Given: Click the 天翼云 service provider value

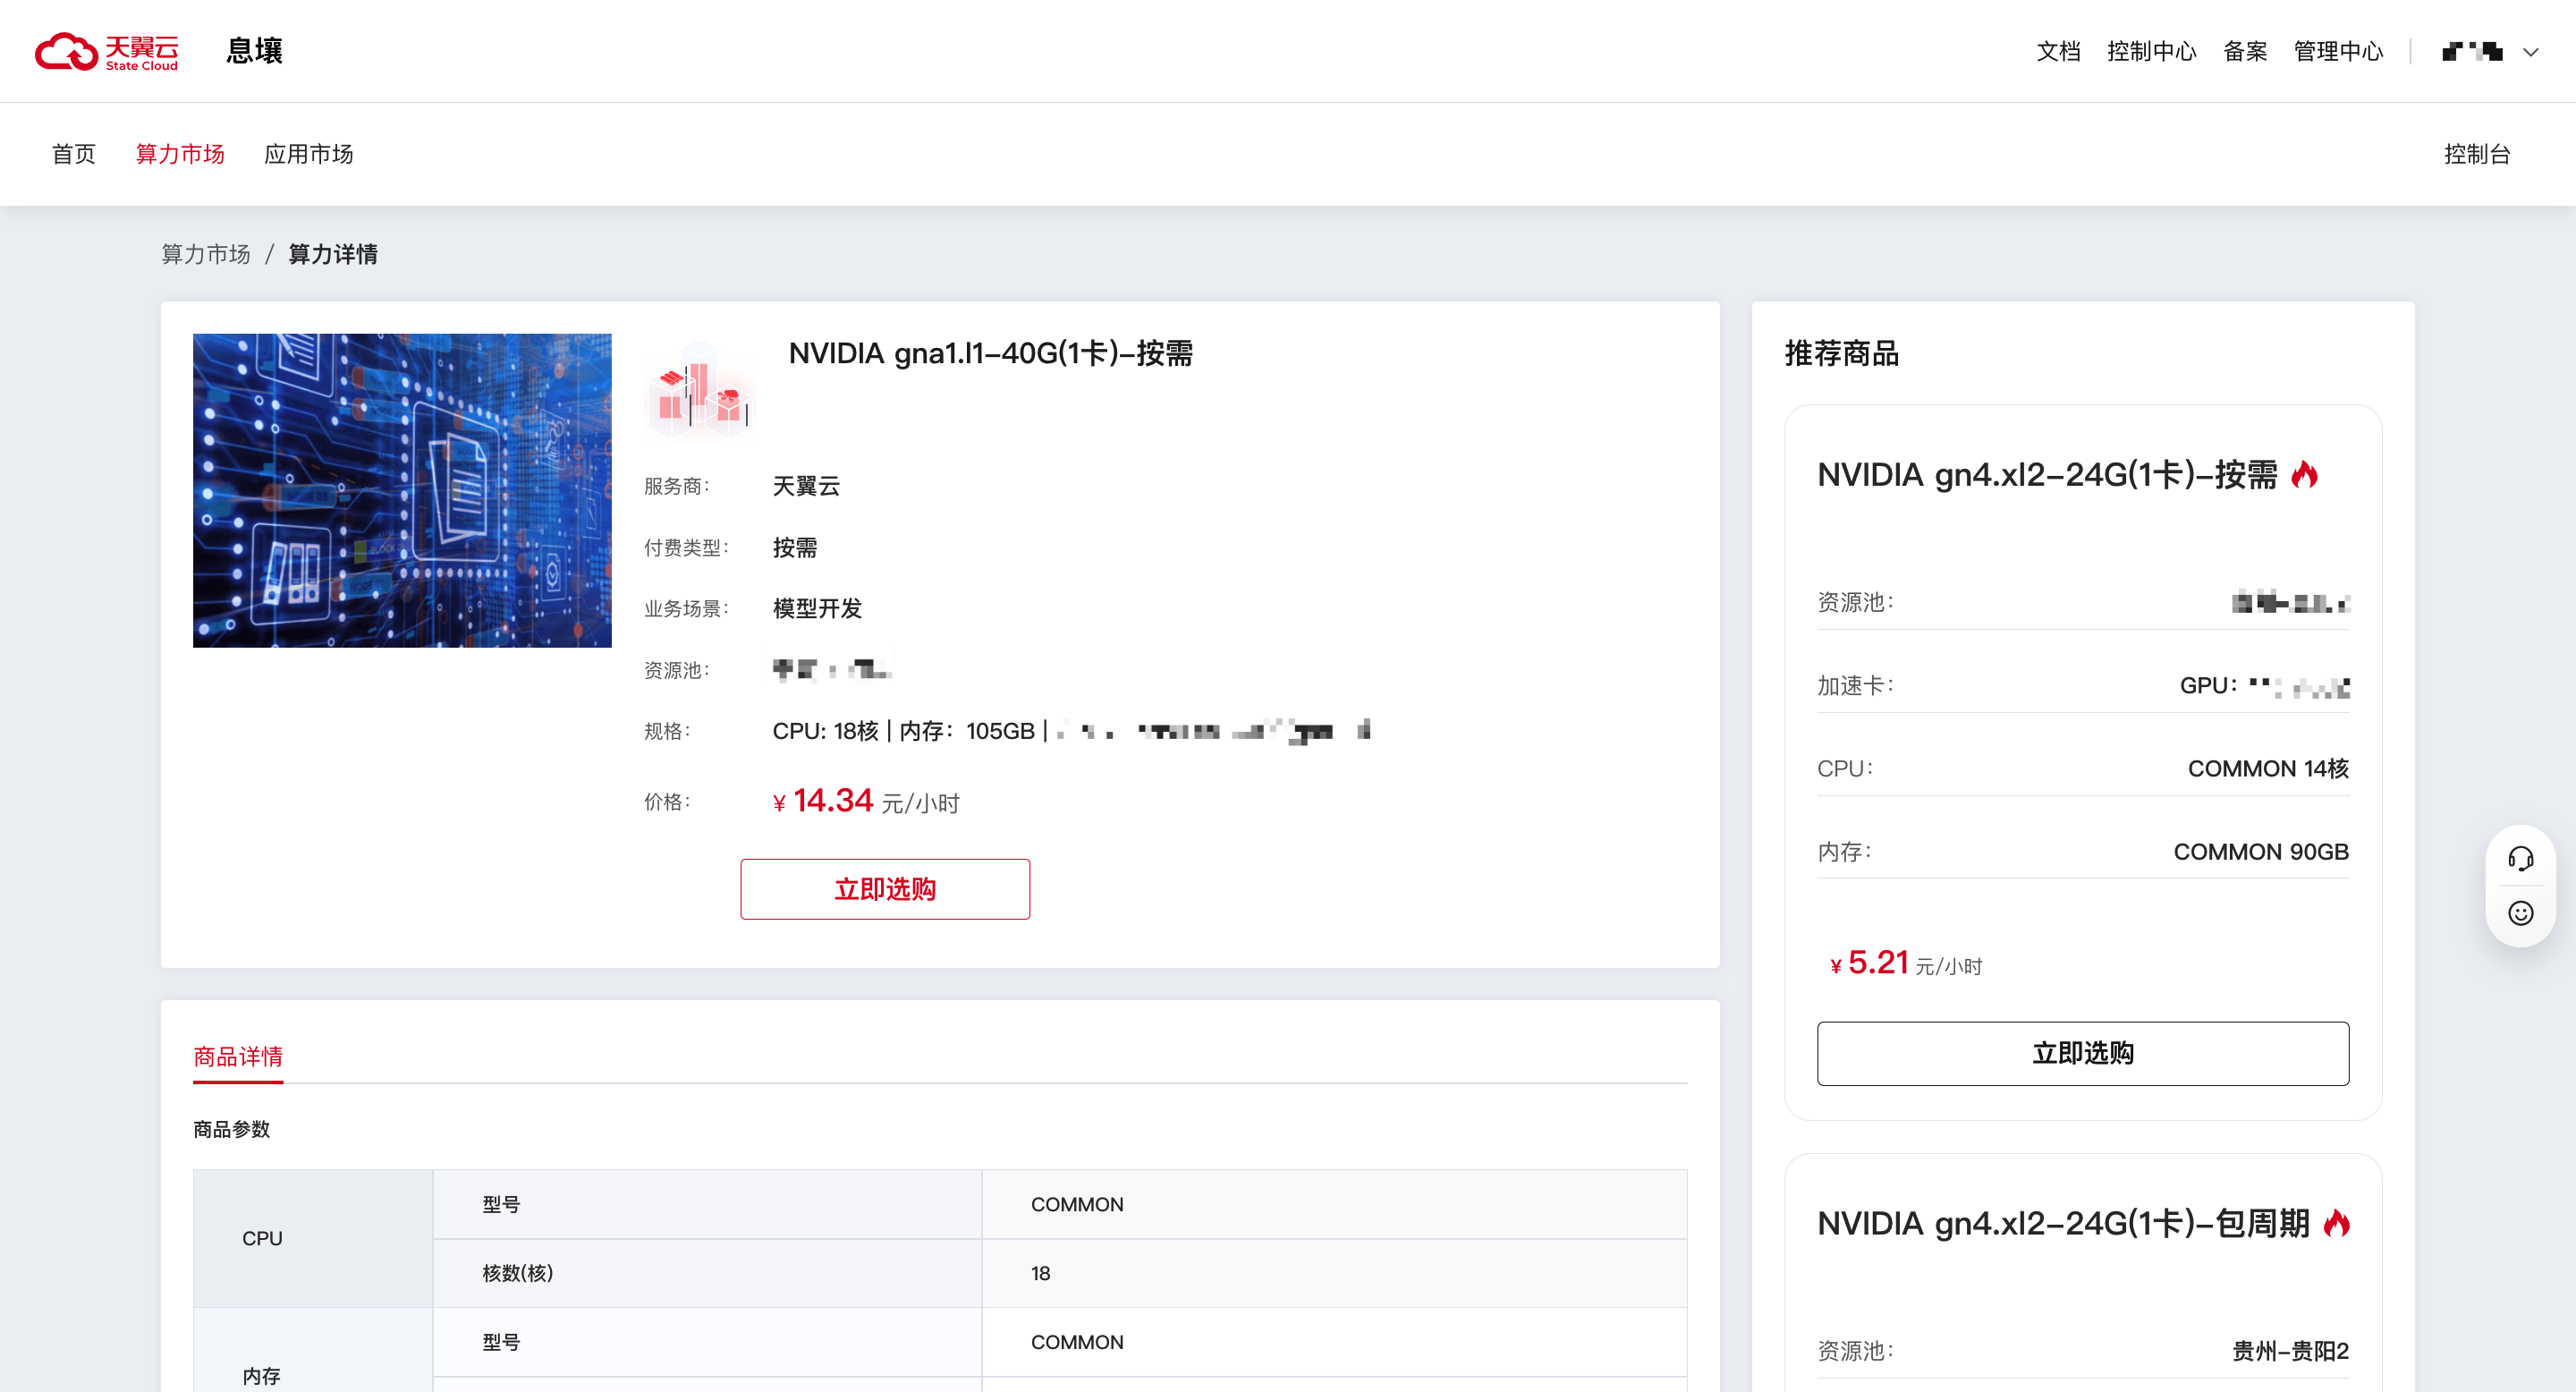Looking at the screenshot, I should pos(806,486).
